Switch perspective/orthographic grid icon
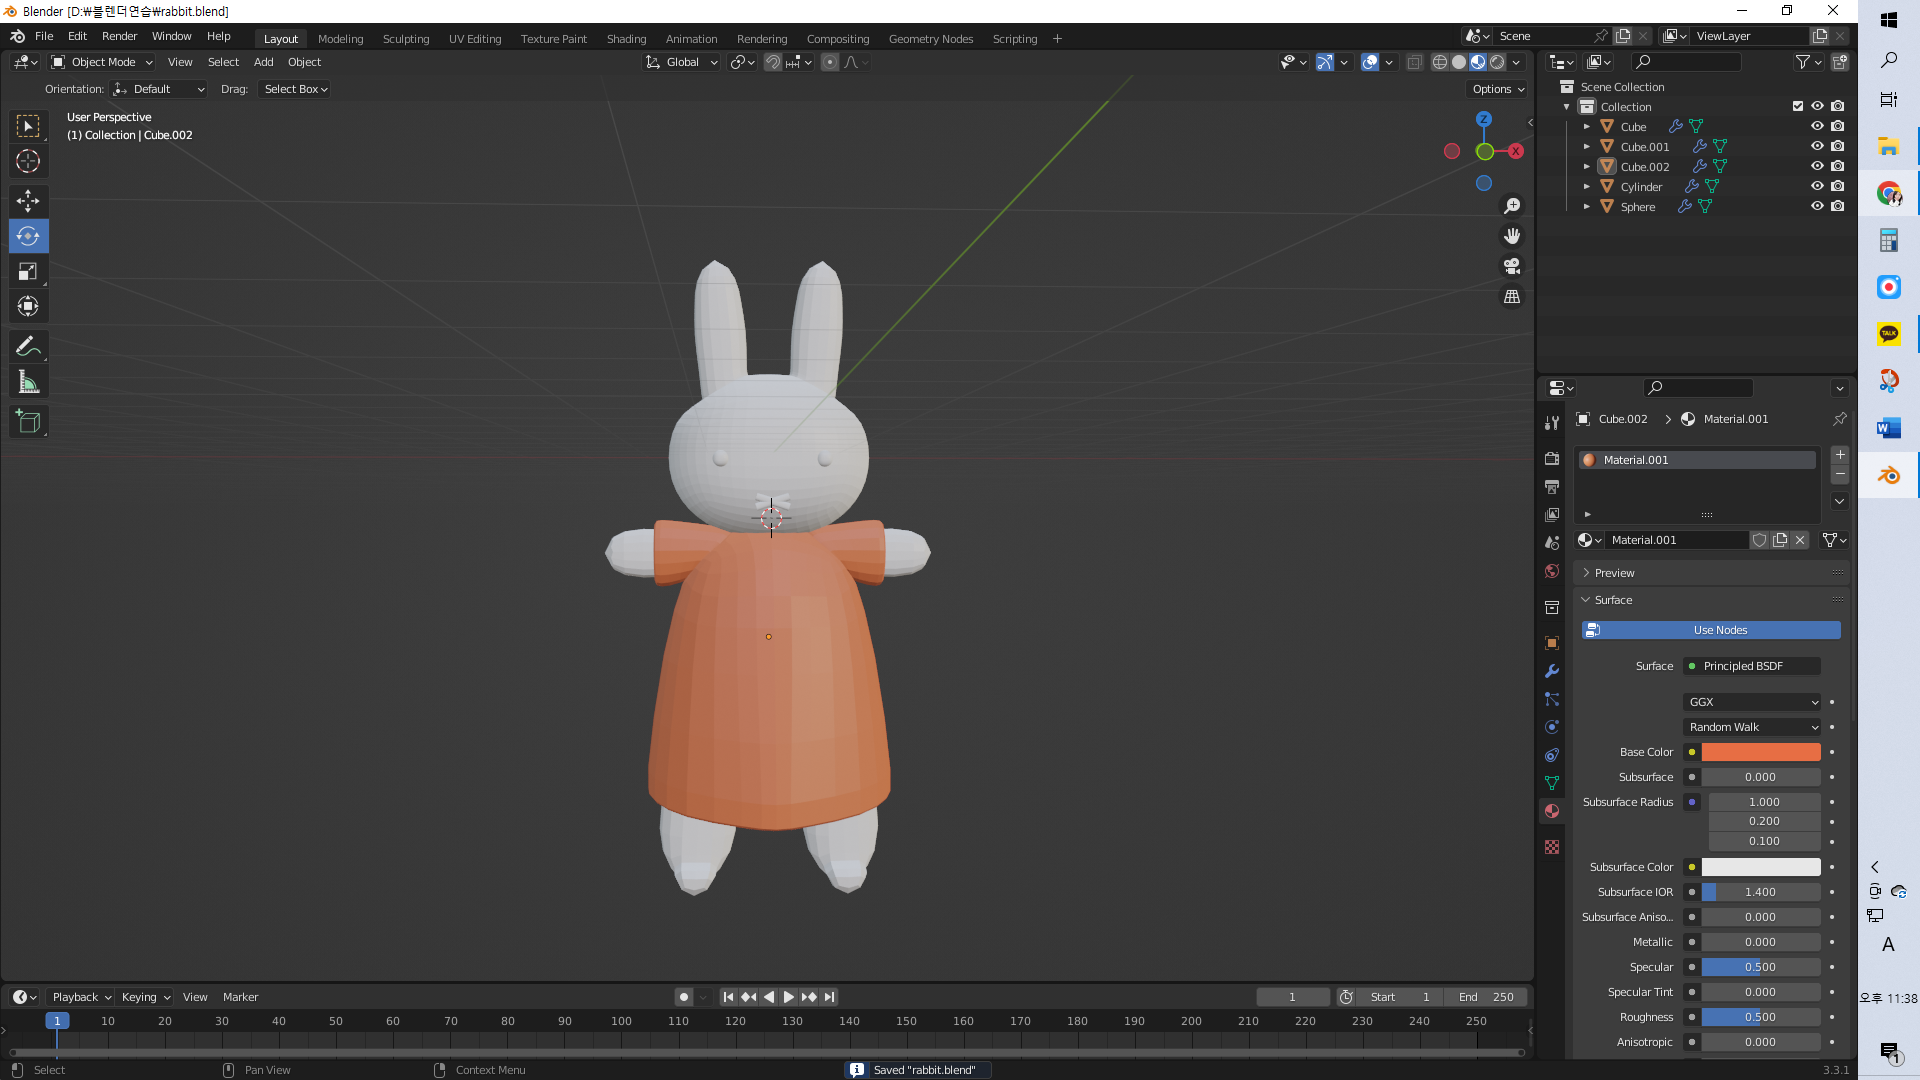 click(1512, 297)
